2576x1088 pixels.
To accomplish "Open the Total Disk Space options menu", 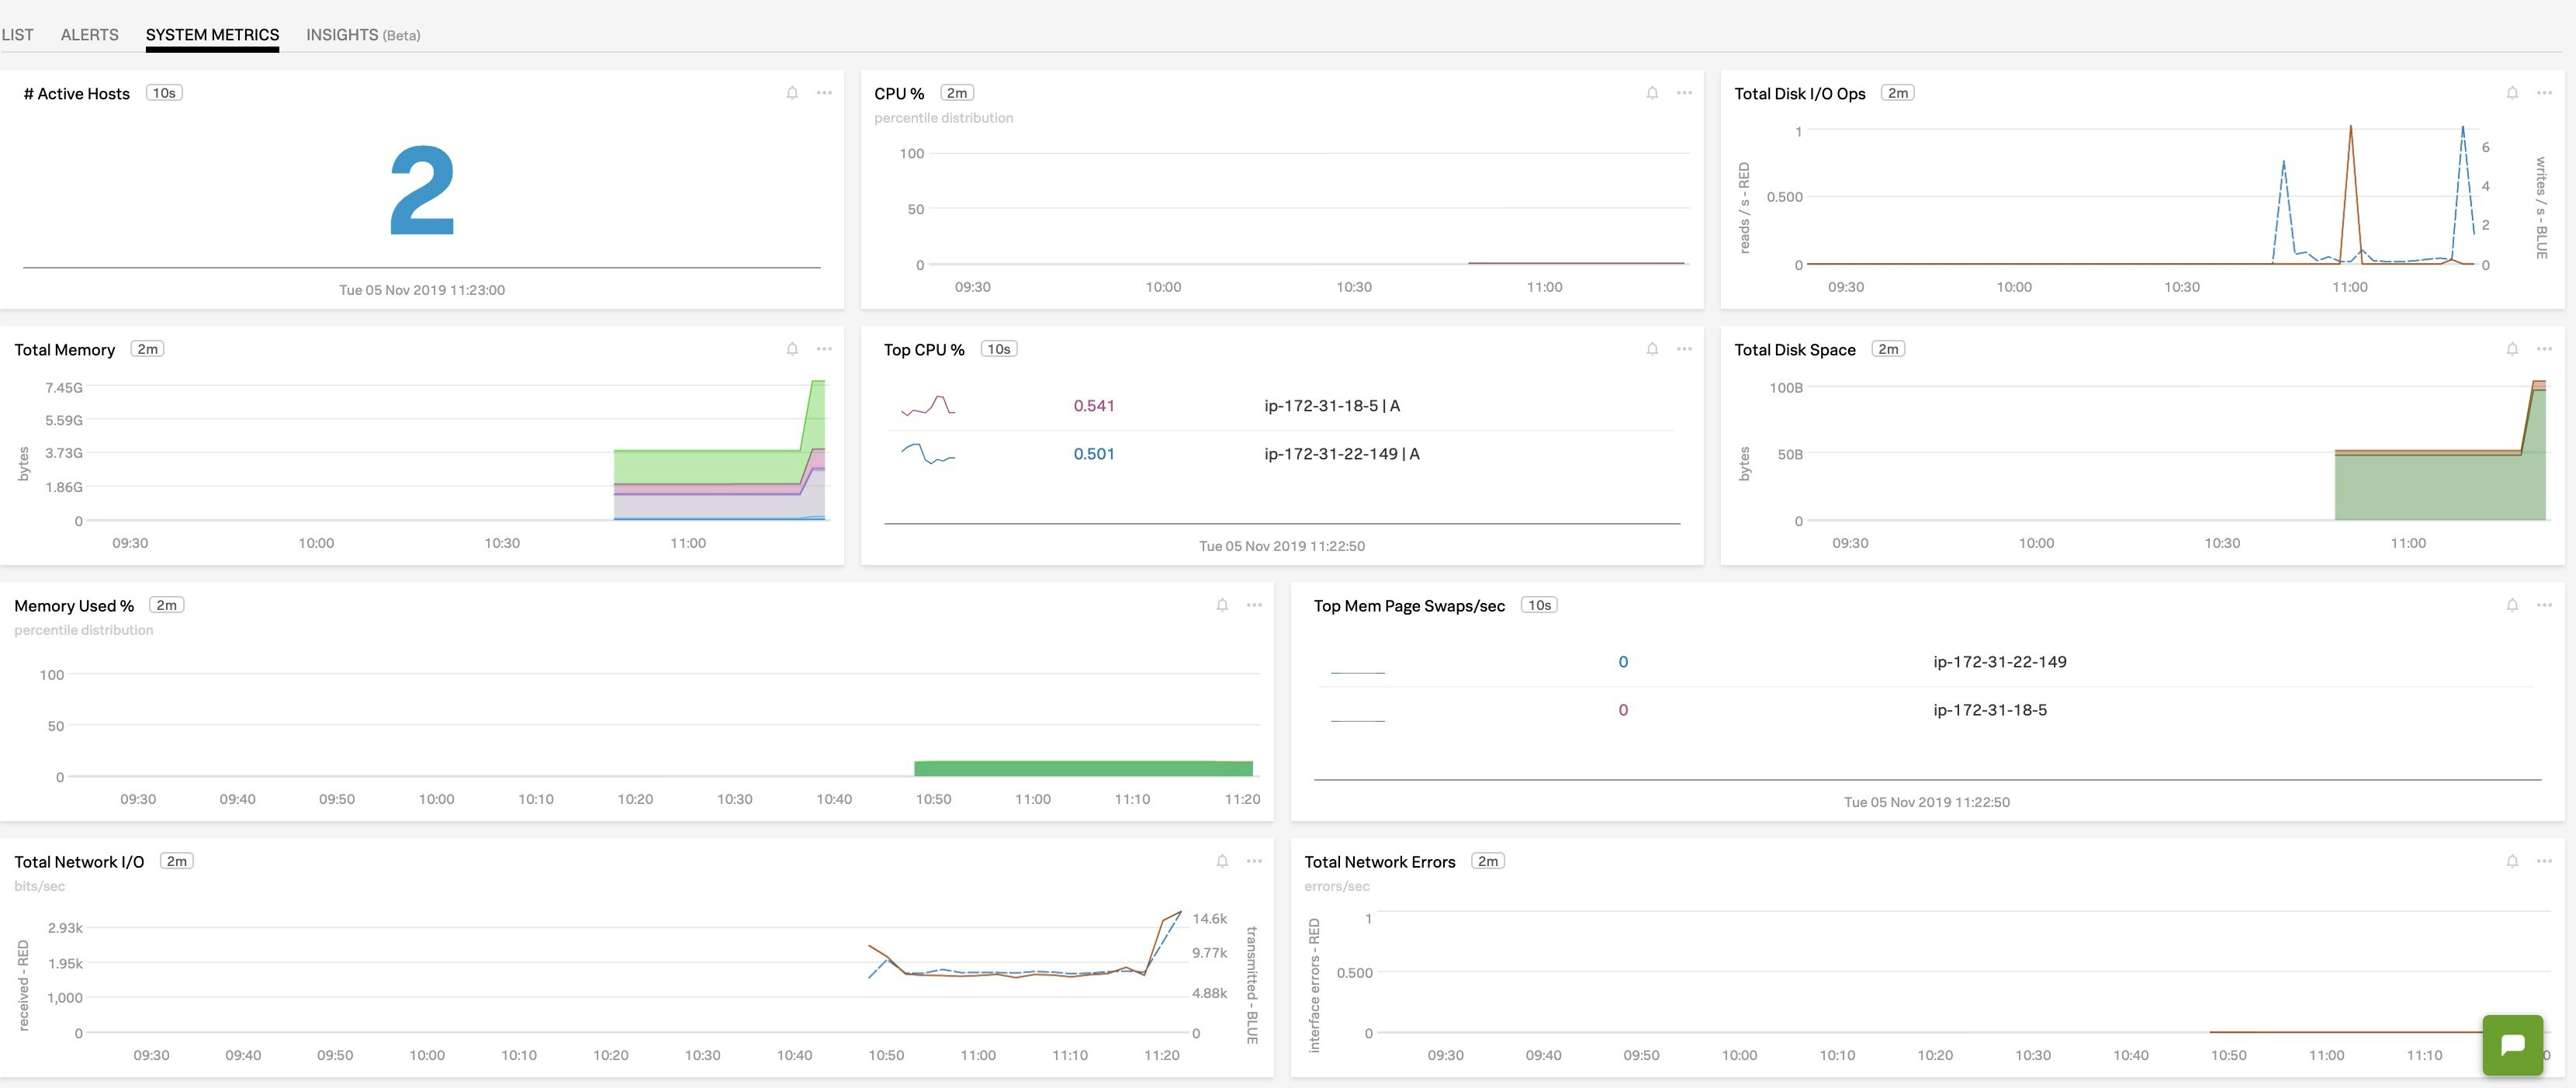I will (x=2544, y=349).
